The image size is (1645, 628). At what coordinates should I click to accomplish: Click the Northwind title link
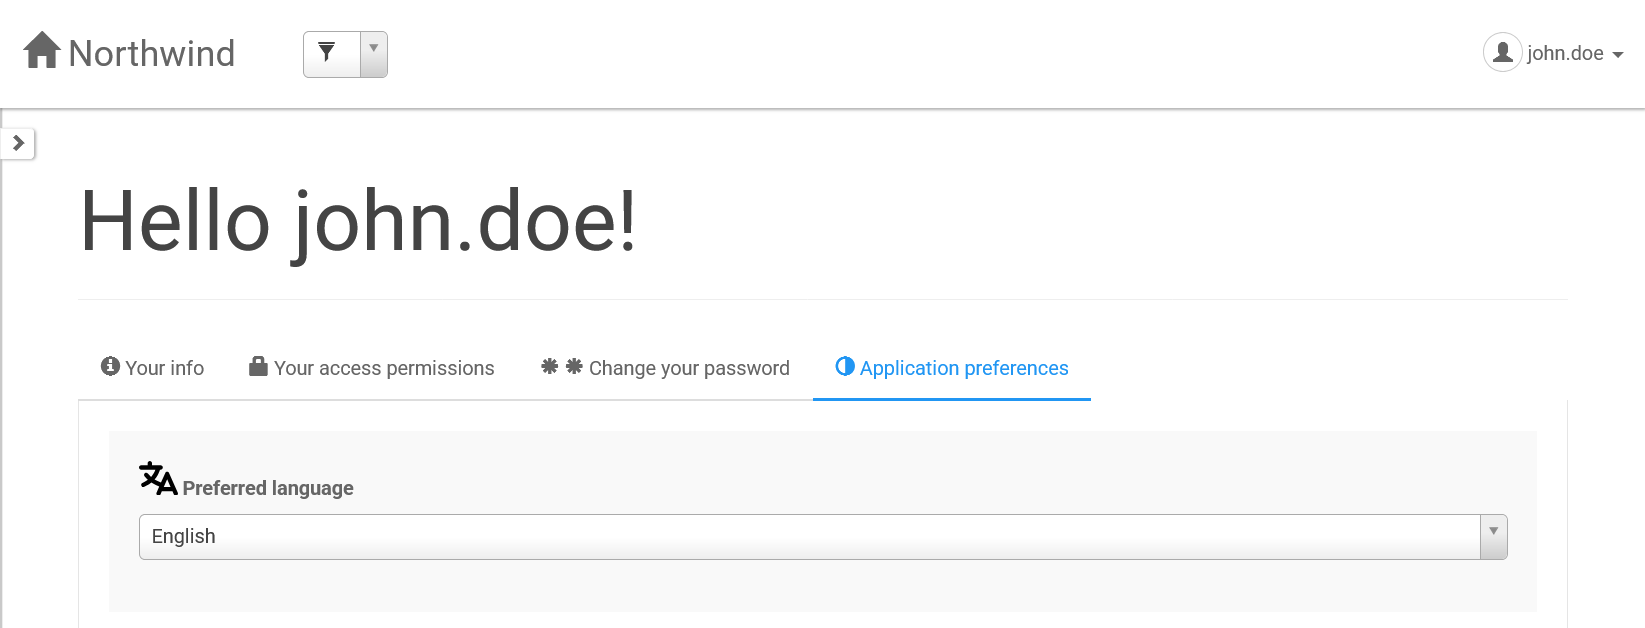[x=152, y=53]
